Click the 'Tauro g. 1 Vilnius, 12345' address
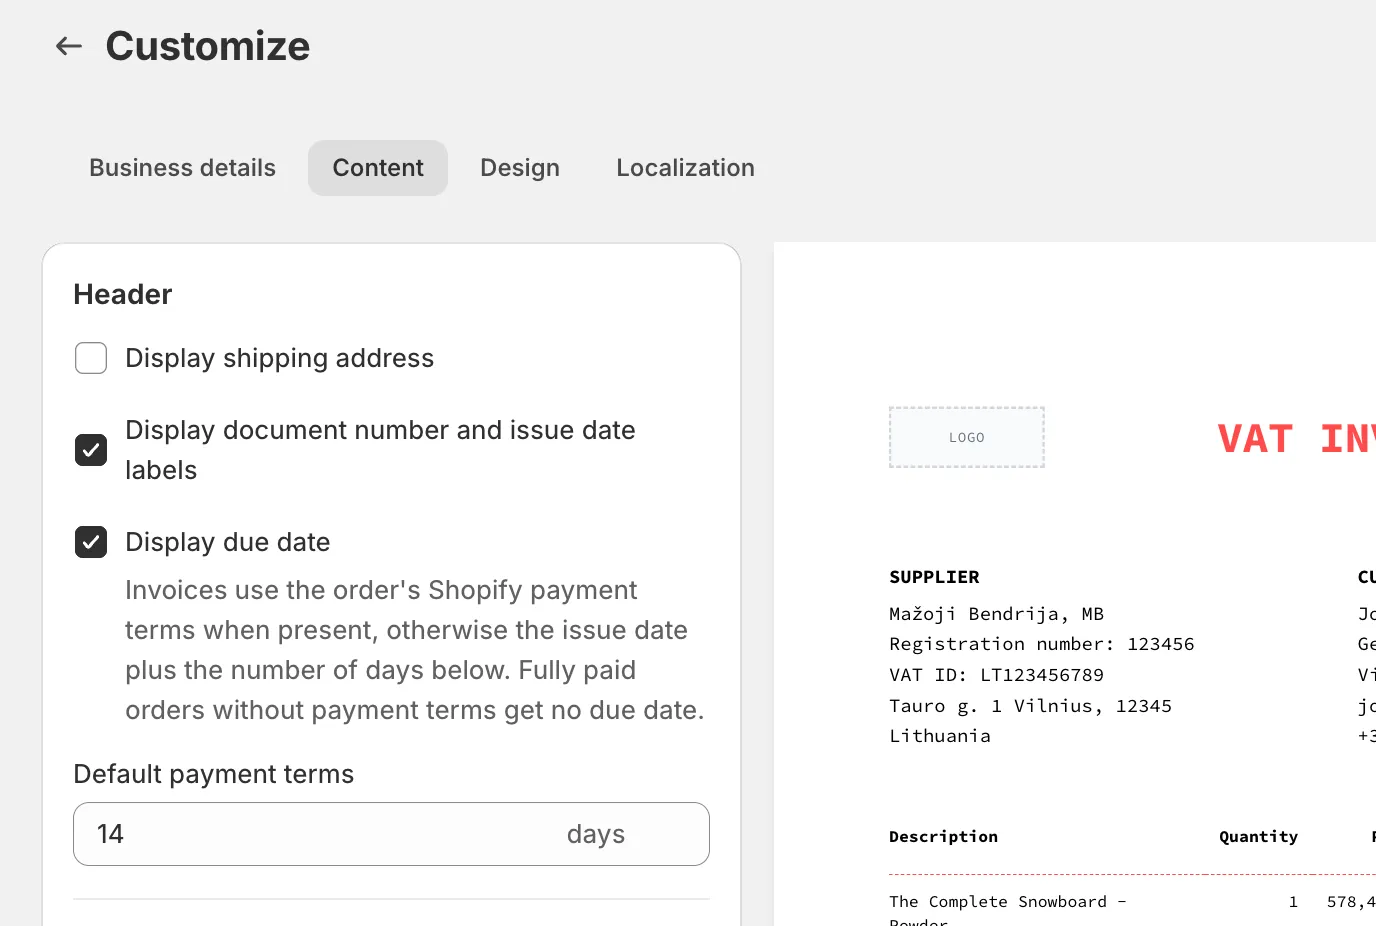This screenshot has height=926, width=1376. pyautogui.click(x=1030, y=706)
